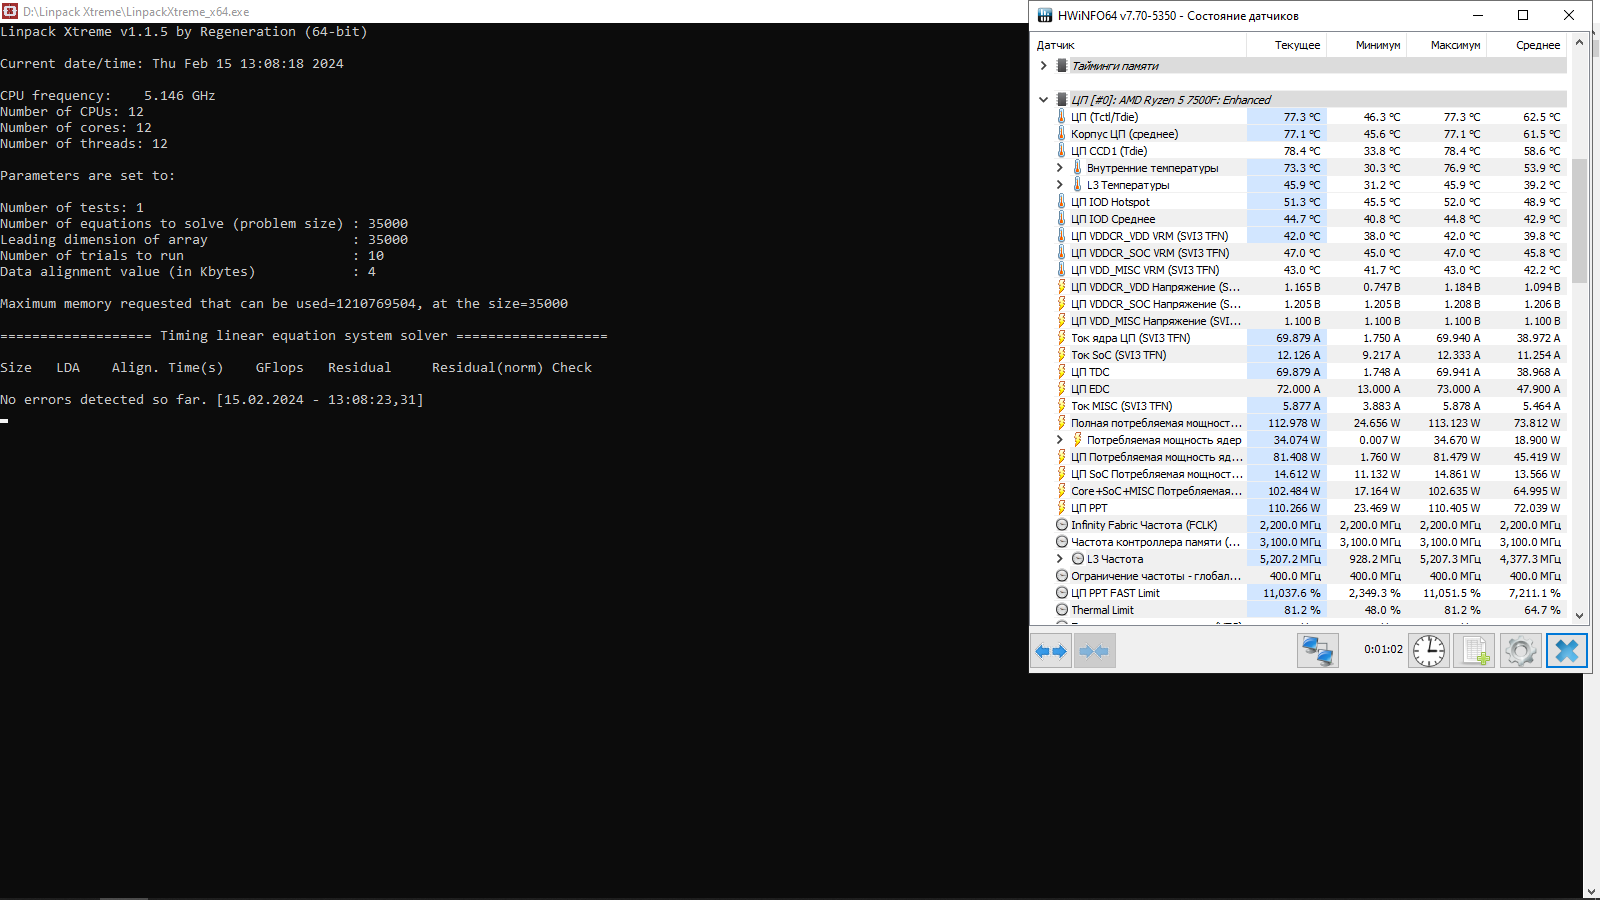The image size is (1600, 900).
Task: Click the 11,037.6 % current value cell
Action: (x=1287, y=593)
